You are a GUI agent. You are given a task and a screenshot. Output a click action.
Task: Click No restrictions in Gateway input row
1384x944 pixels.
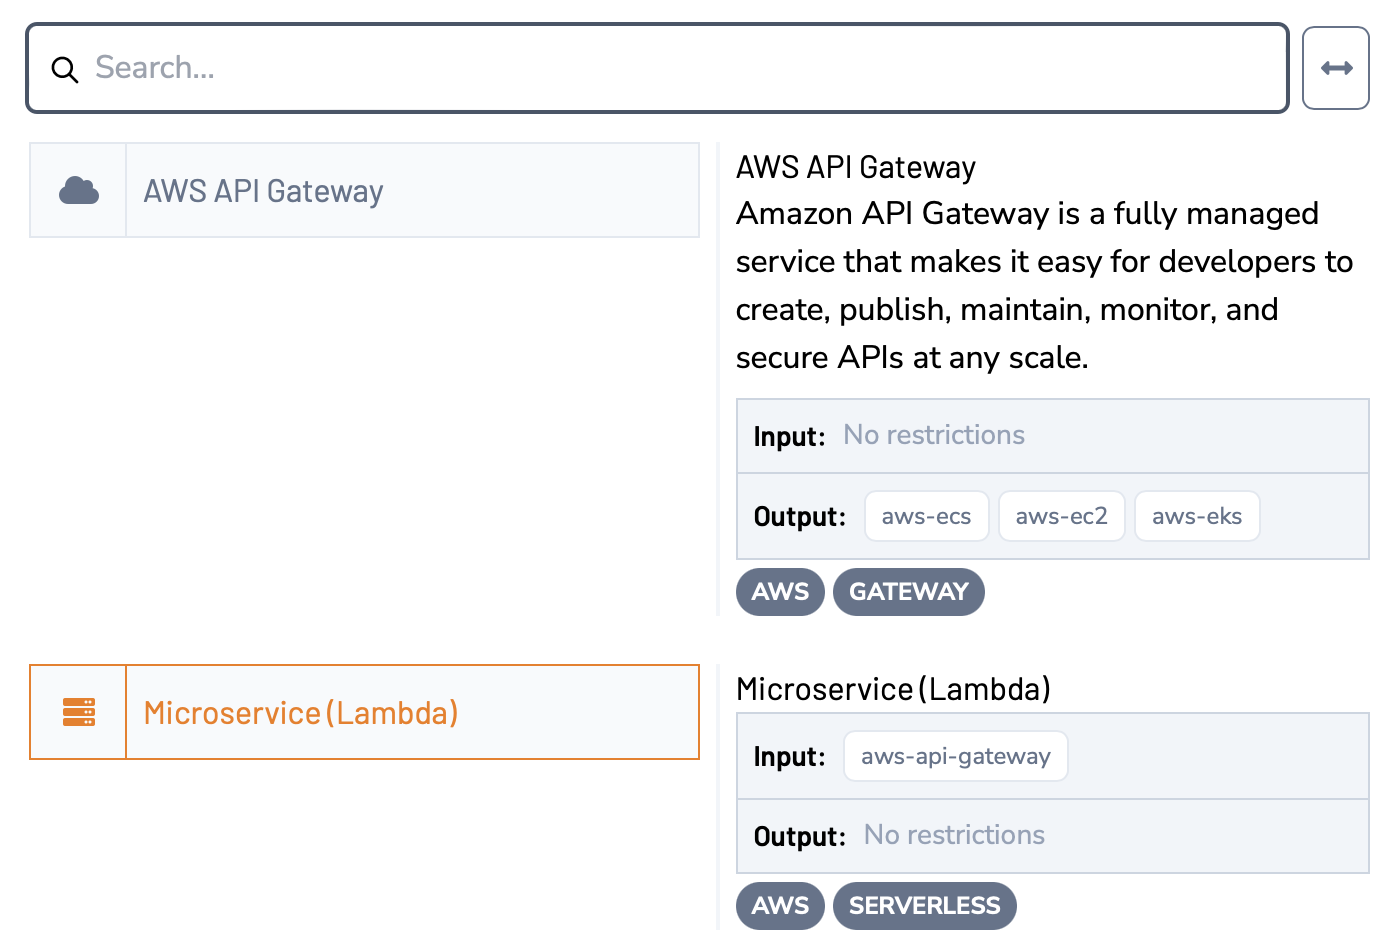[x=934, y=435]
